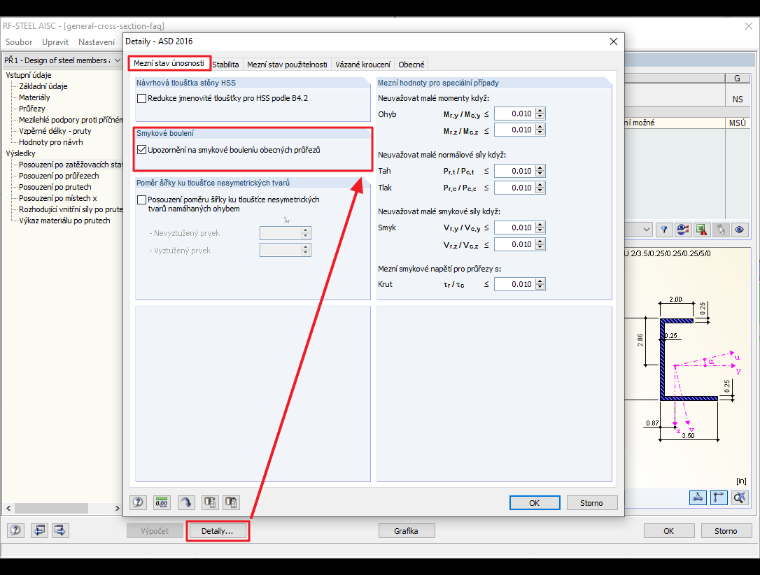The image size is (760, 575).
Task: Click the units and decimal places icon
Action: [162, 502]
